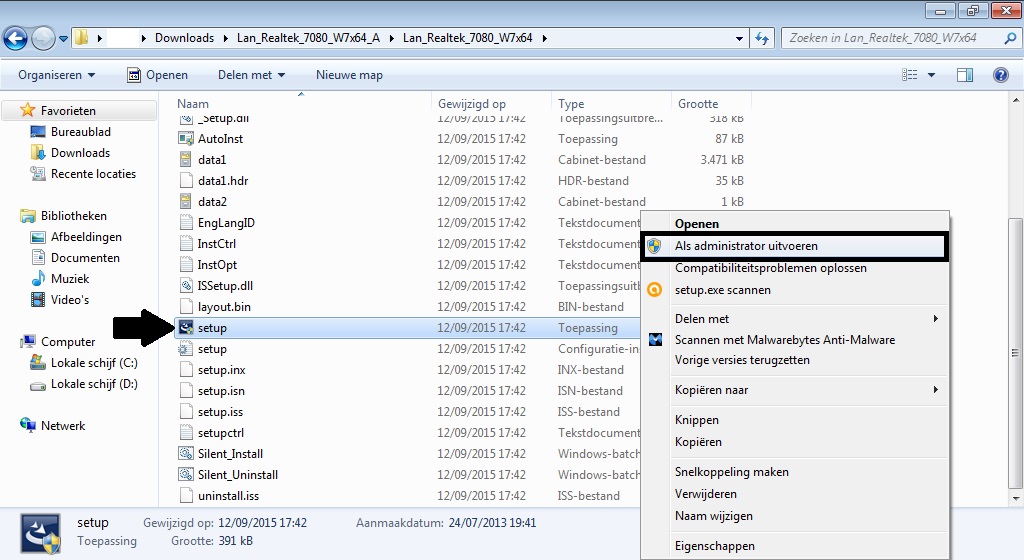Image resolution: width=1024 pixels, height=560 pixels.
Task: Open the address bar history dropdown
Action: click(739, 39)
